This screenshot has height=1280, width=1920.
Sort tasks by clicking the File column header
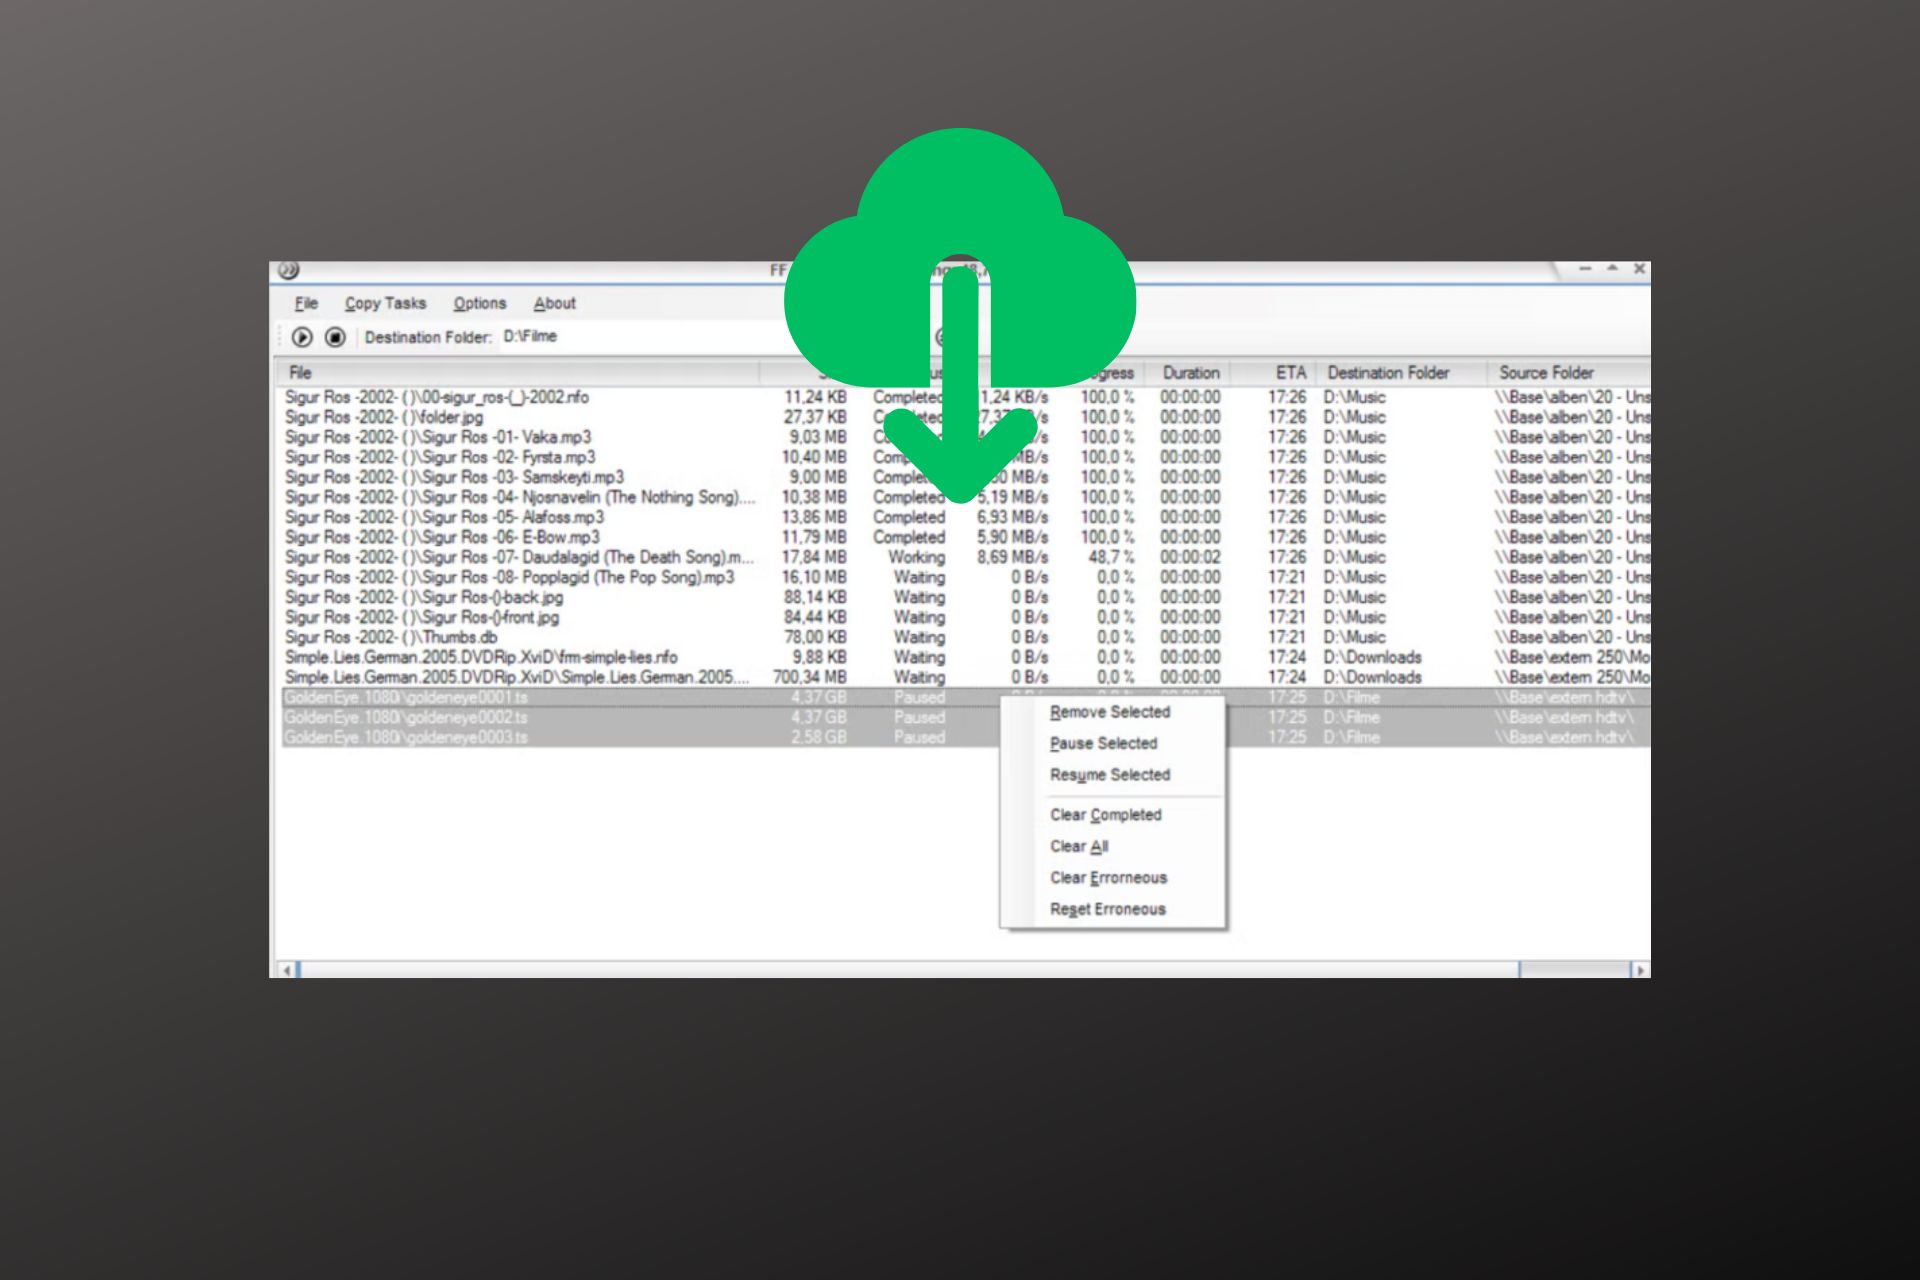(299, 372)
